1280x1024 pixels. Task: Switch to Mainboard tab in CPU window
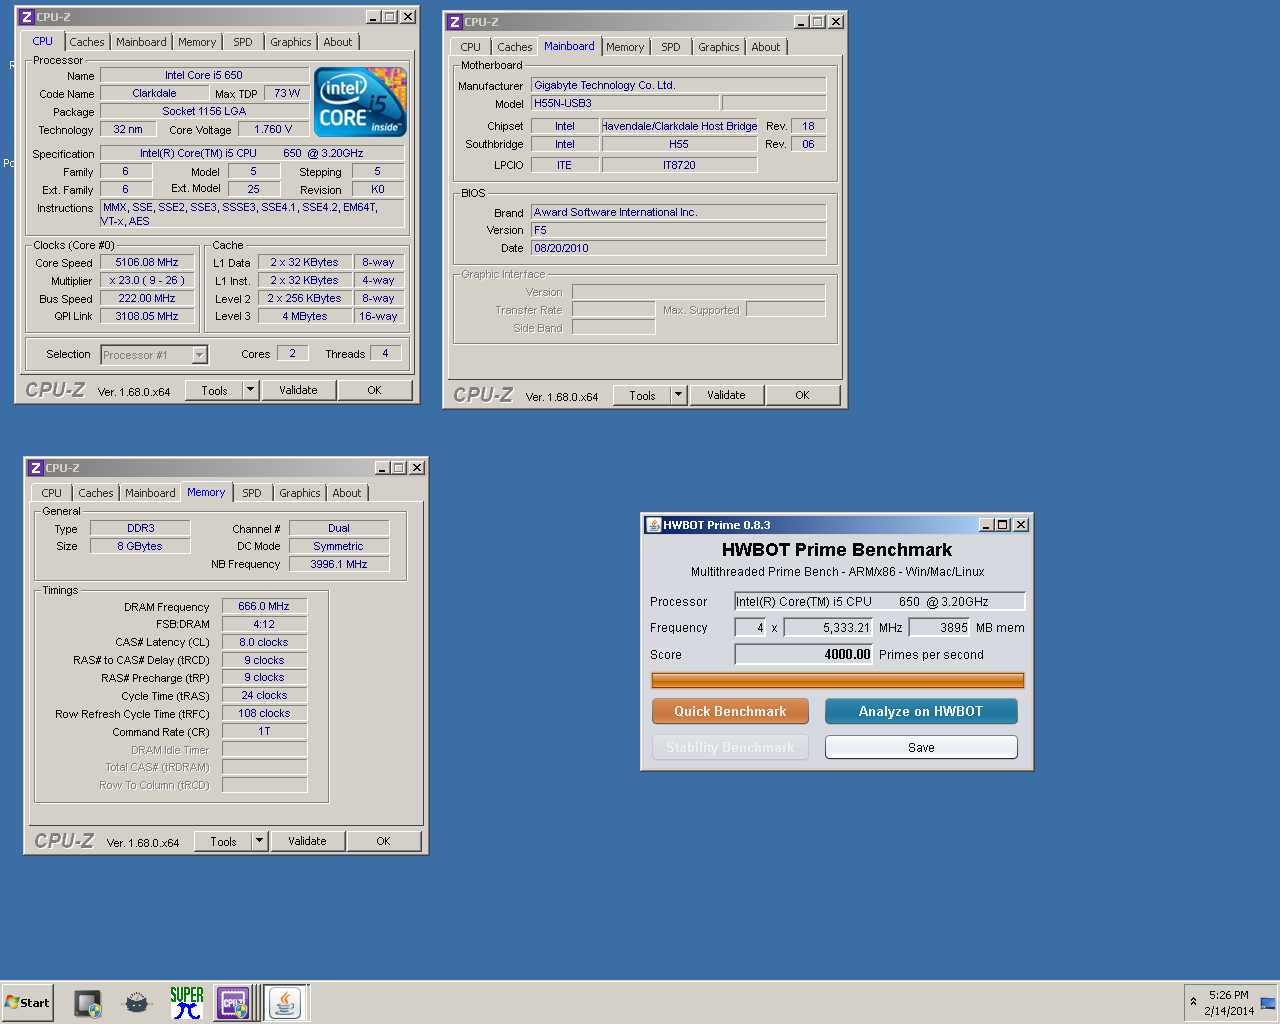pyautogui.click(x=141, y=42)
